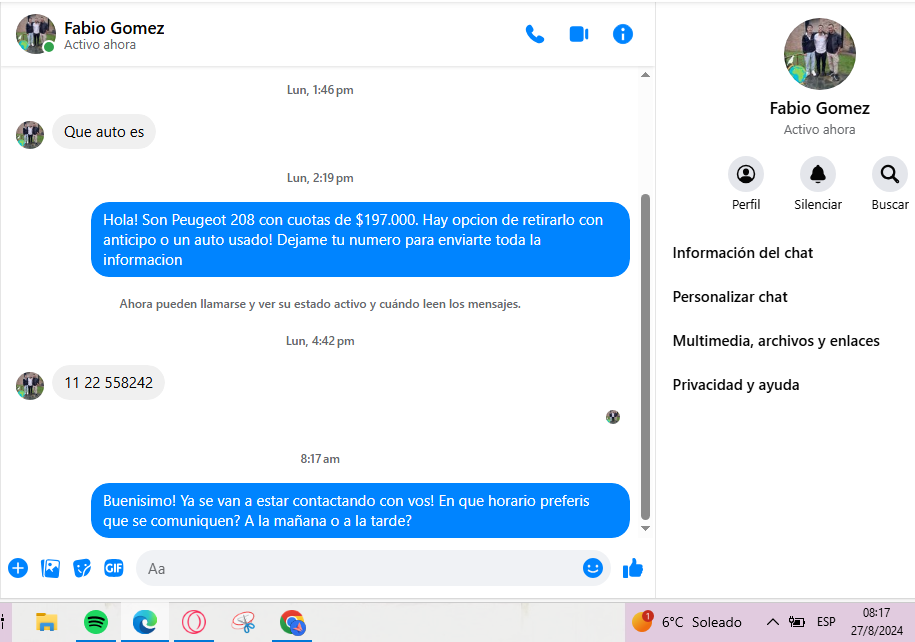915x642 pixels.
Task: Open the GIF picker
Action: point(114,568)
